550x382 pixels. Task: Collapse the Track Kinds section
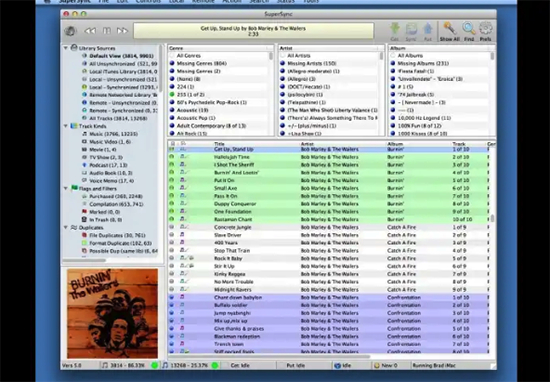pos(66,126)
